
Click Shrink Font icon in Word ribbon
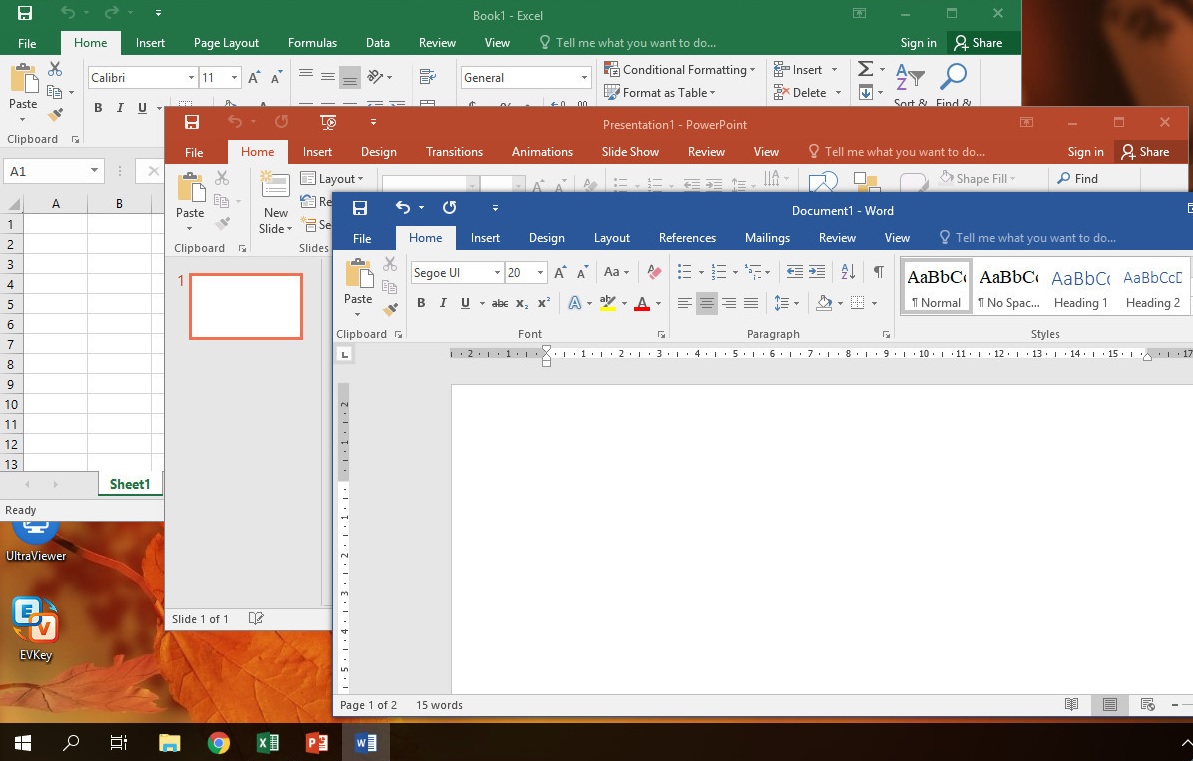pyautogui.click(x=583, y=272)
